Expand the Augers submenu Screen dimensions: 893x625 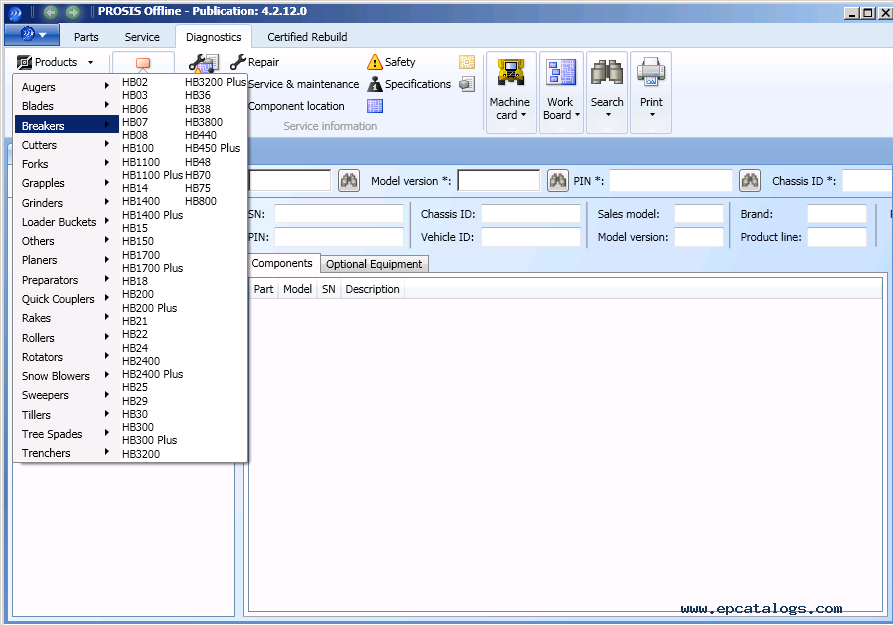(67, 87)
